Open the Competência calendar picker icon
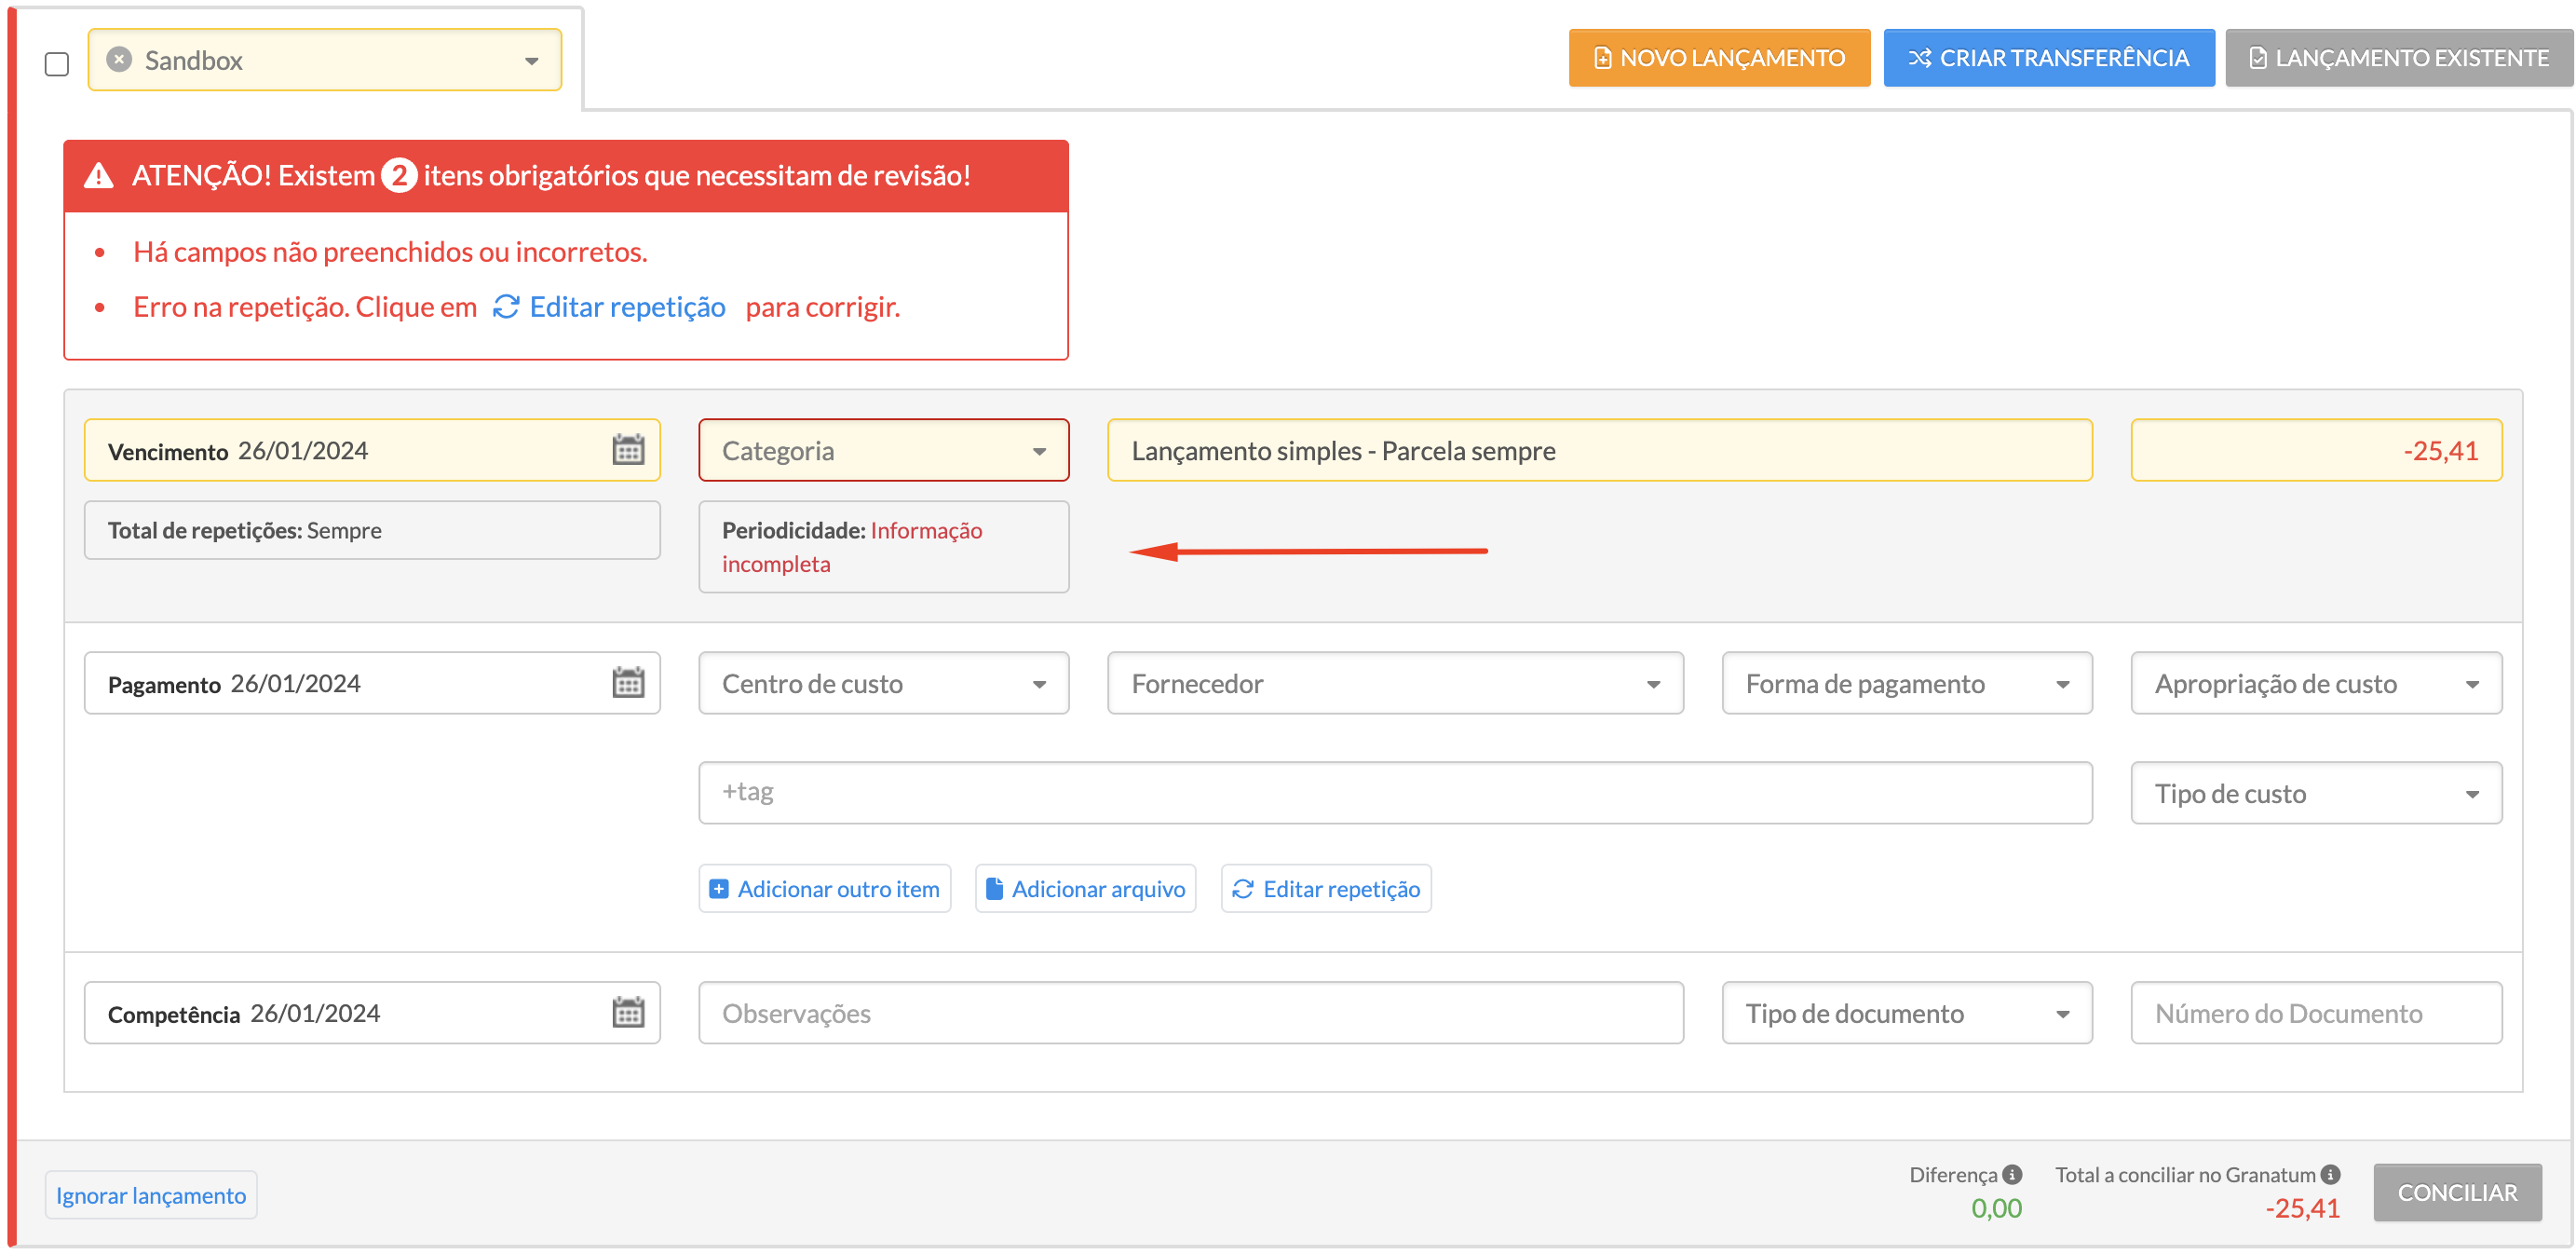2576x1254 pixels. (x=628, y=1014)
